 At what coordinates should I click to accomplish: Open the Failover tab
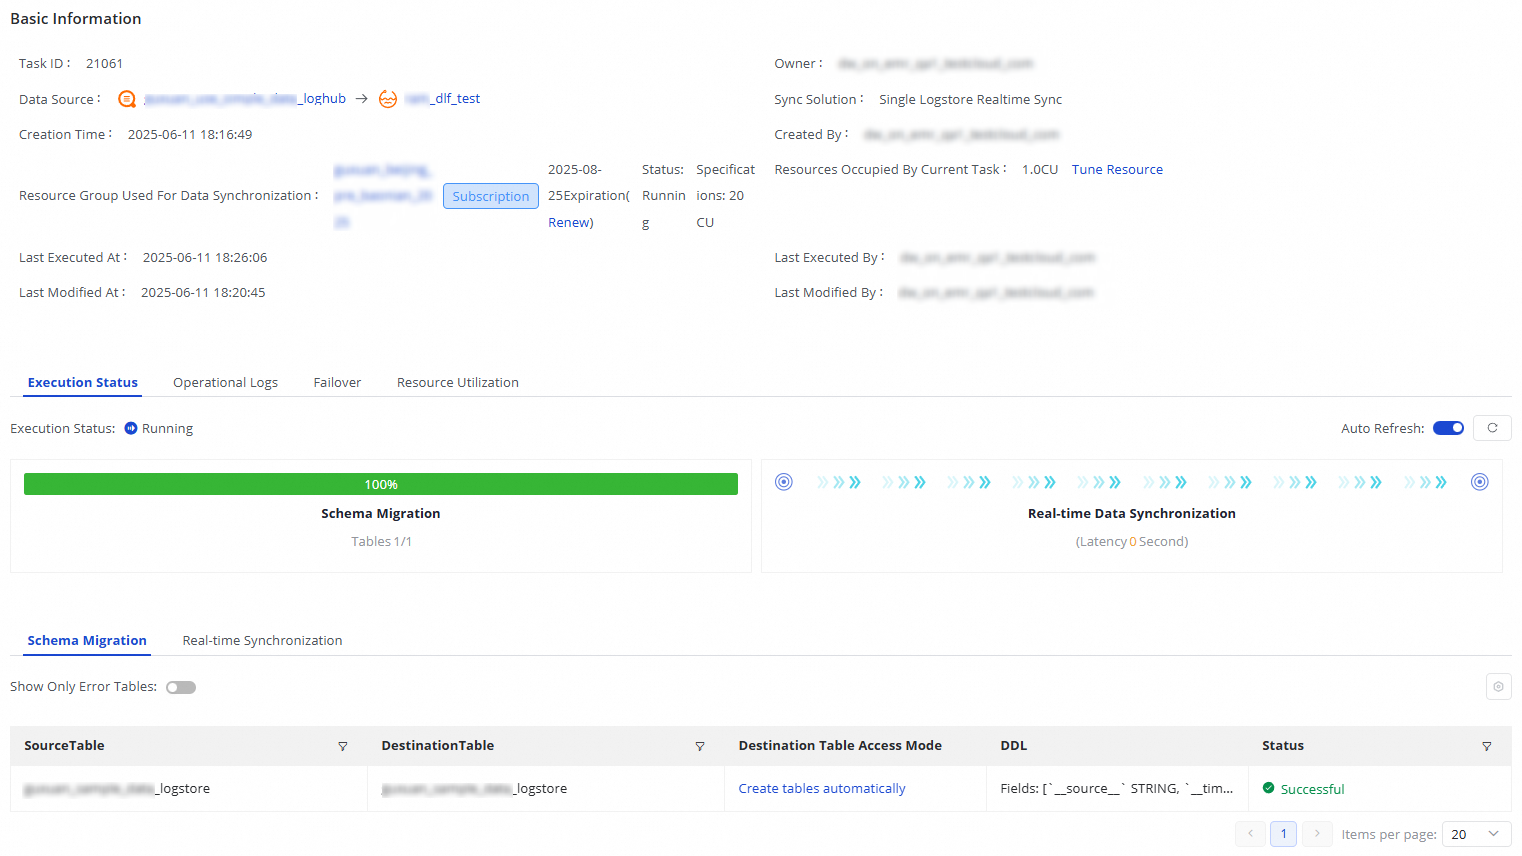(337, 382)
